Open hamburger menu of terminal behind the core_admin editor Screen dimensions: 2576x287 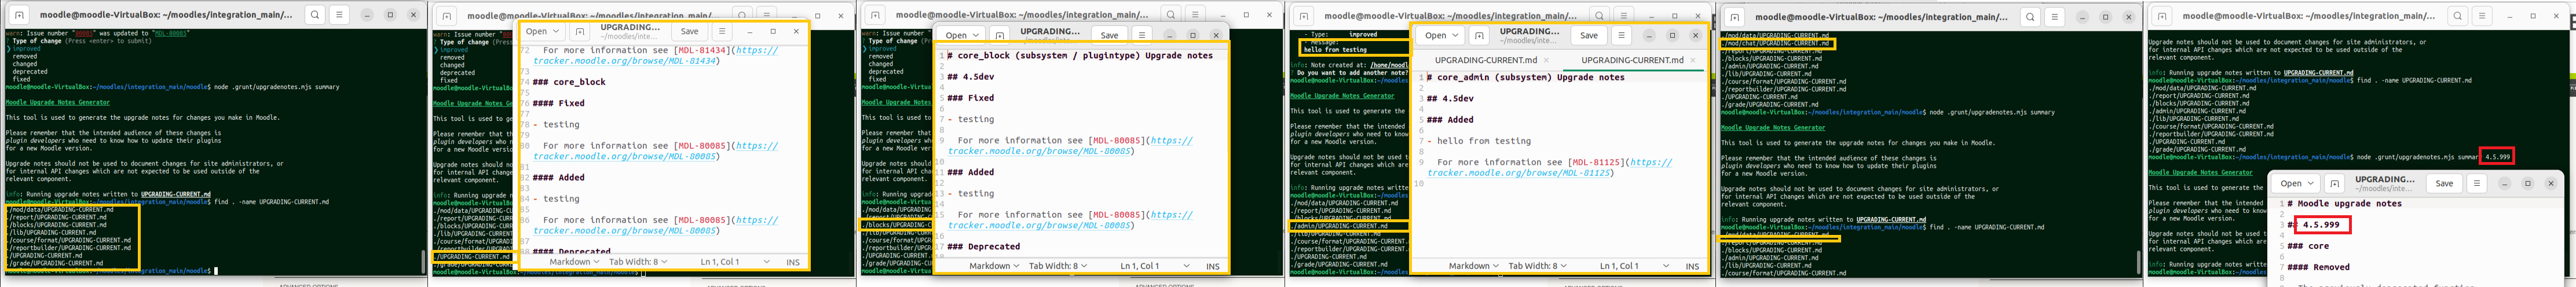tap(1624, 16)
